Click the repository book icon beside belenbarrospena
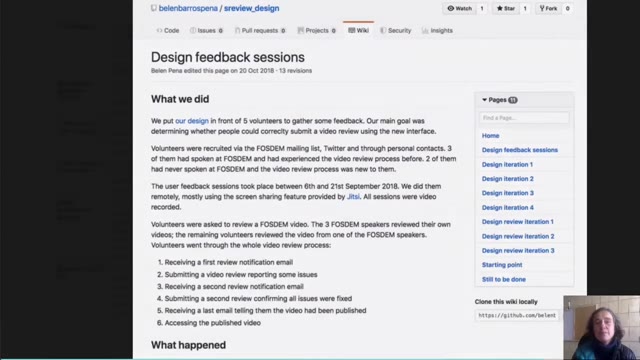The image size is (640, 360). point(153,8)
